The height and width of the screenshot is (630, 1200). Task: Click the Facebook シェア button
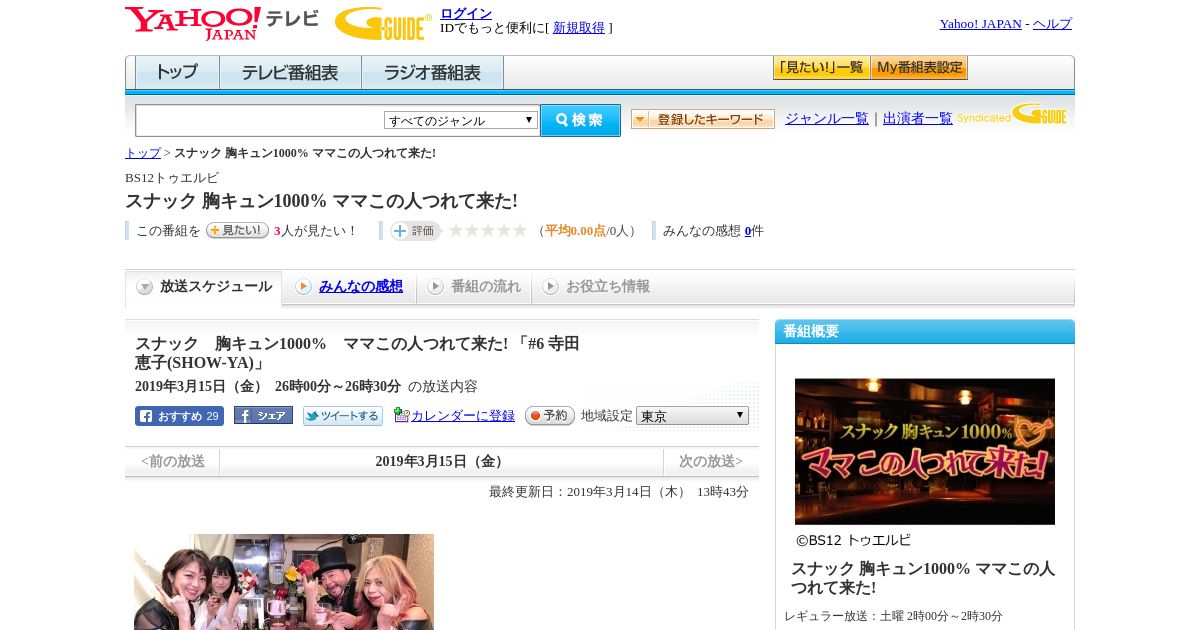click(263, 416)
